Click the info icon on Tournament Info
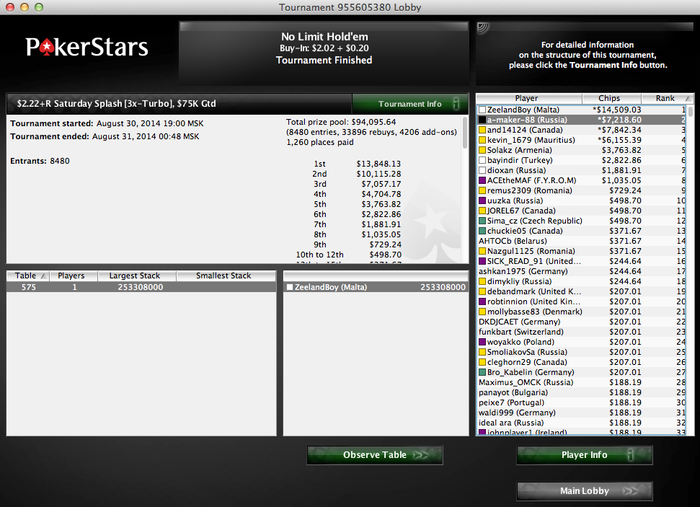 point(456,104)
